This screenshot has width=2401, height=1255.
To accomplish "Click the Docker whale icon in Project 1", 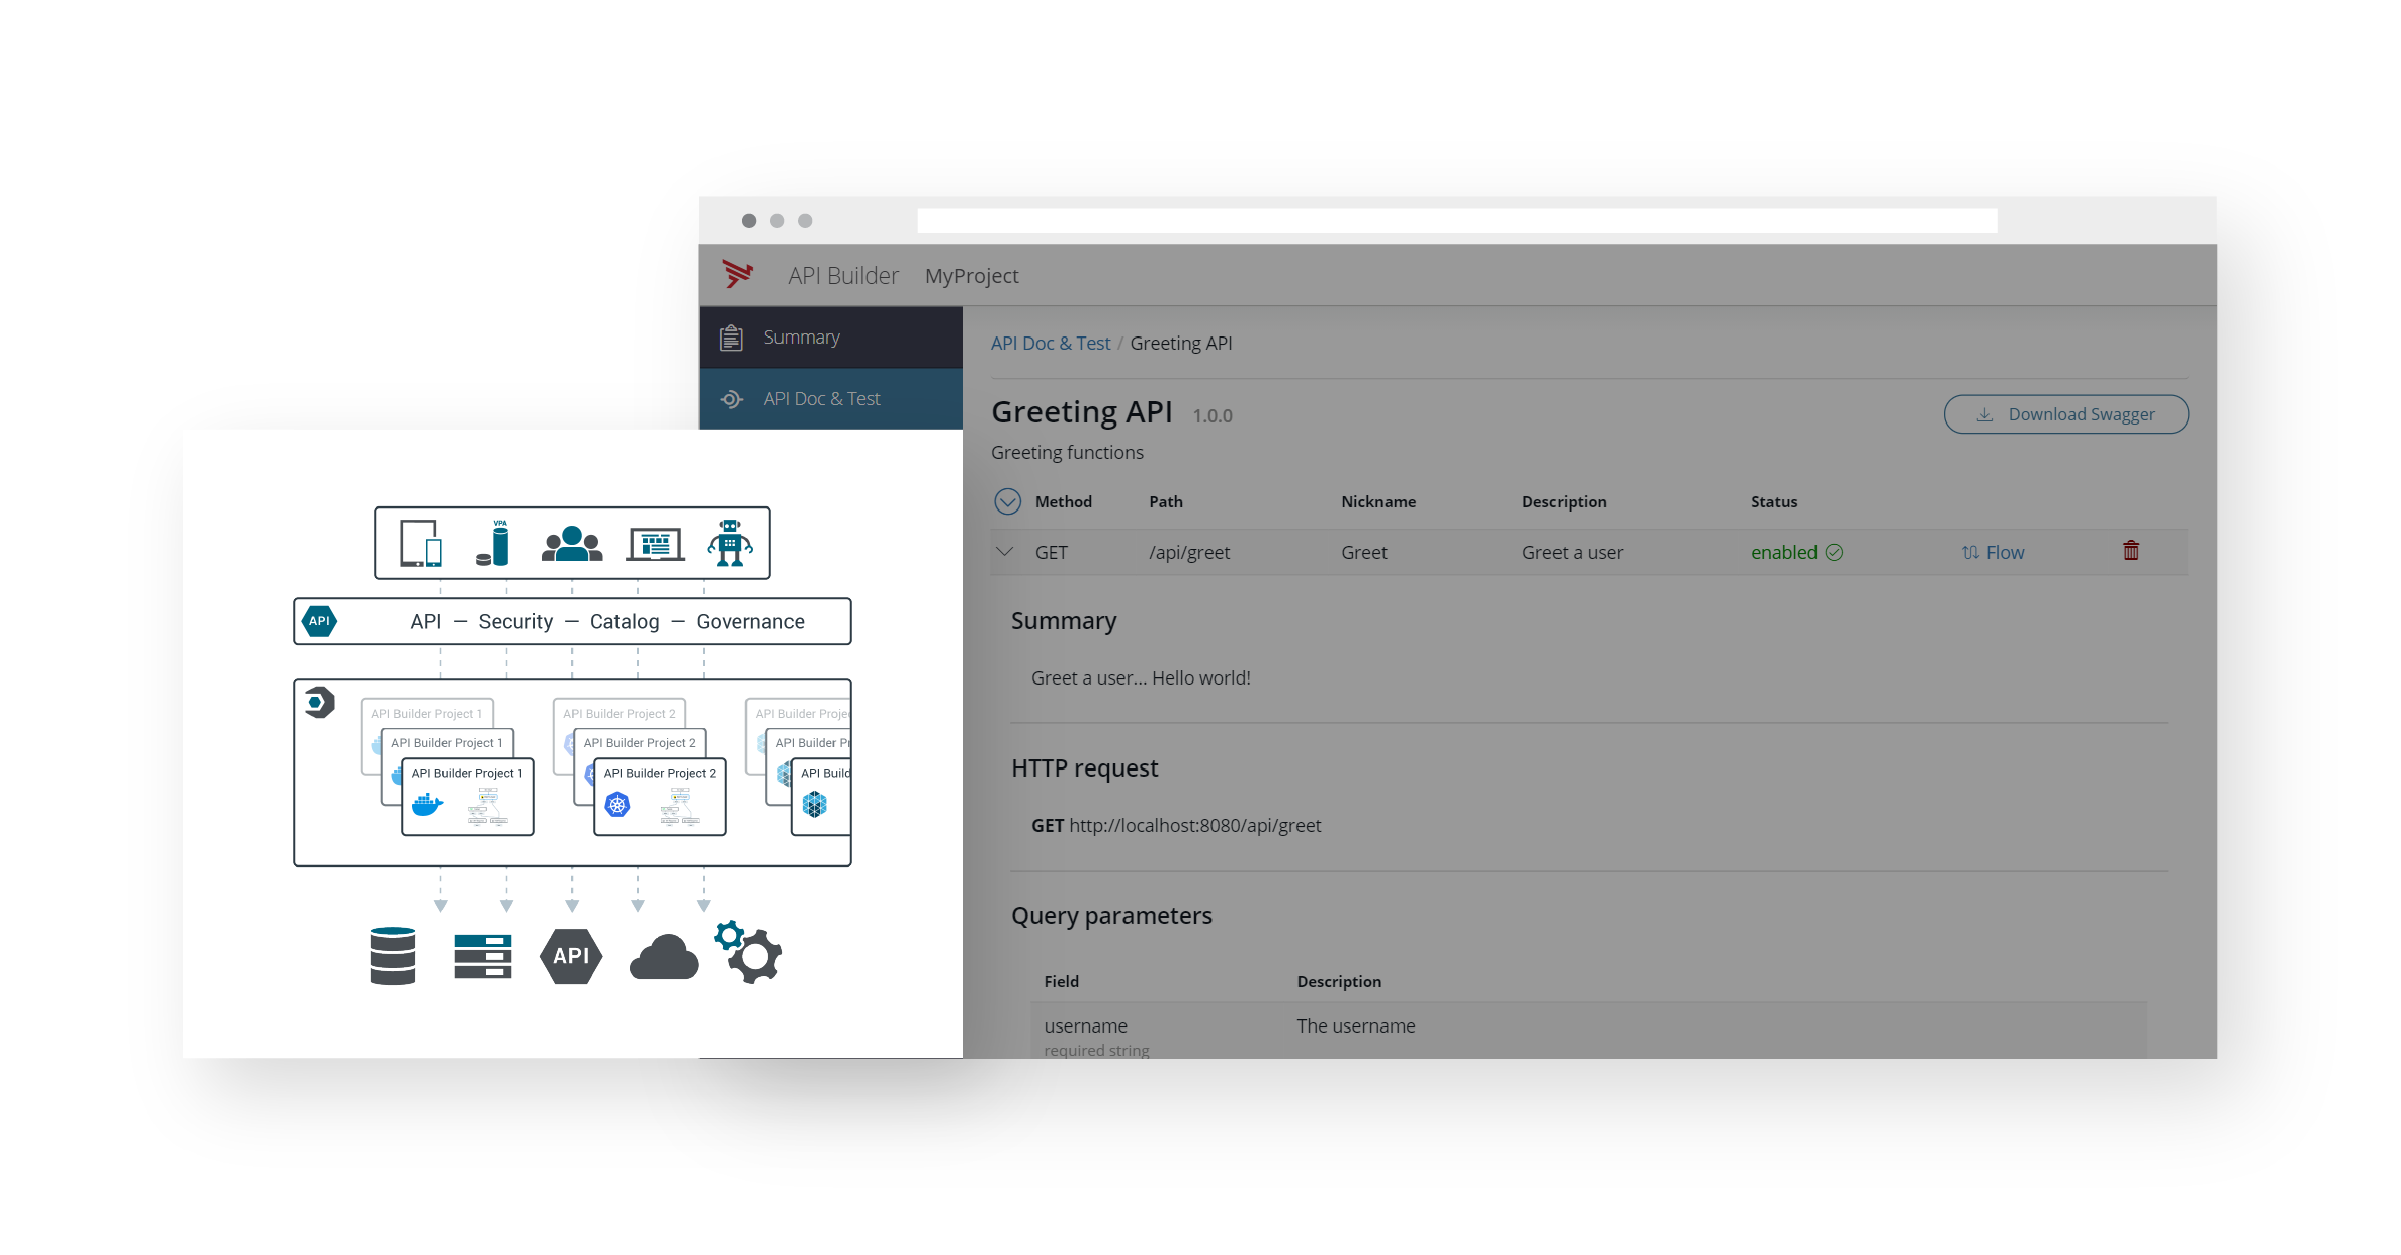I will 427,805.
